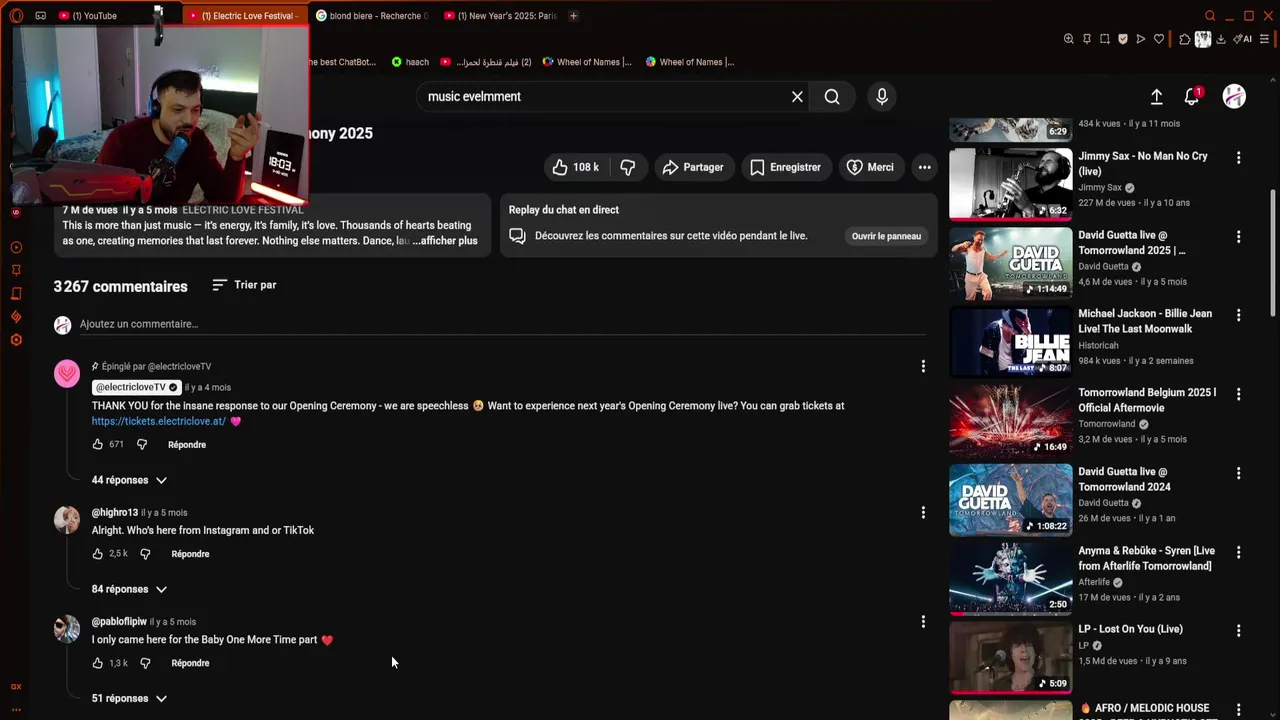Like the @highro13 comment with 2,5 k
The image size is (1280, 720).
98,554
